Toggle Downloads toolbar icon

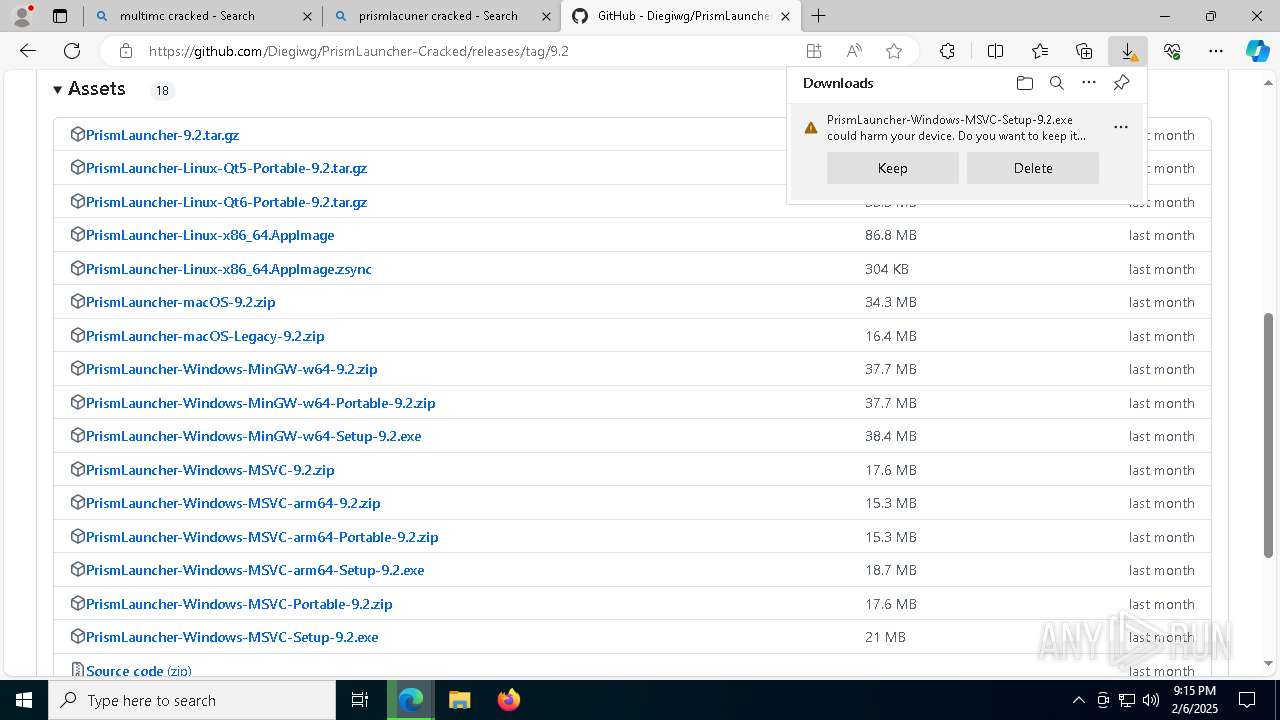coord(1128,51)
